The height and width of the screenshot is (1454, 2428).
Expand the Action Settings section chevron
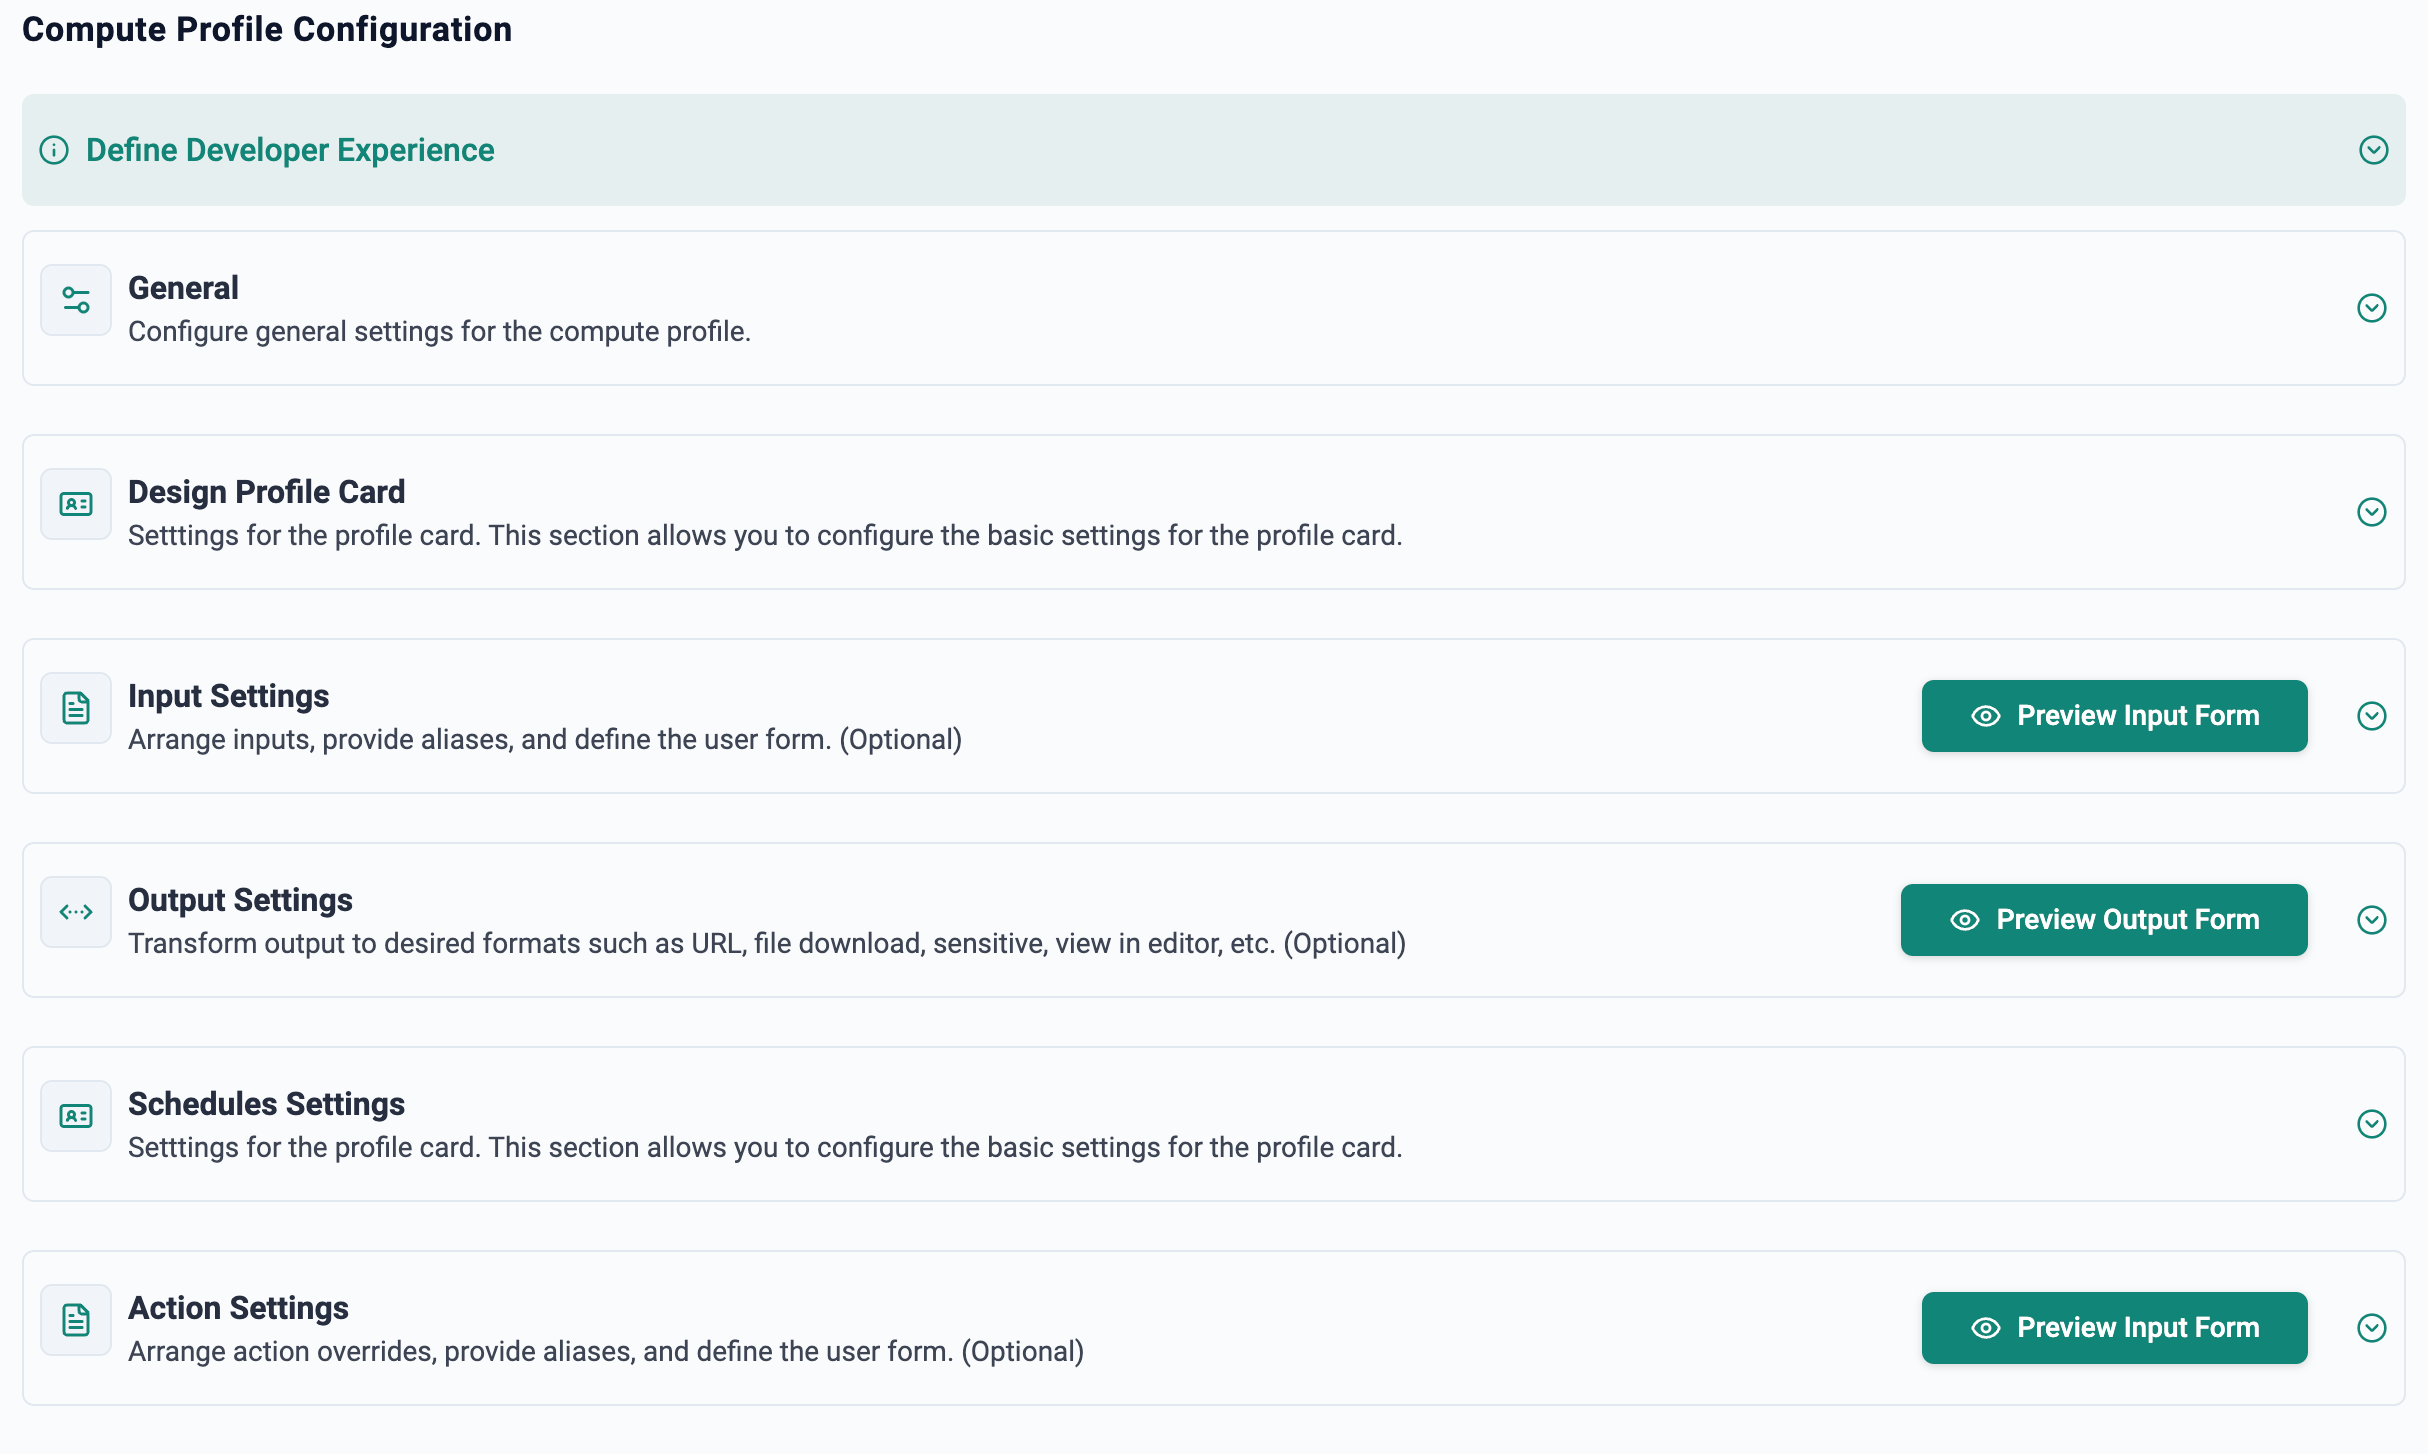[2371, 1328]
